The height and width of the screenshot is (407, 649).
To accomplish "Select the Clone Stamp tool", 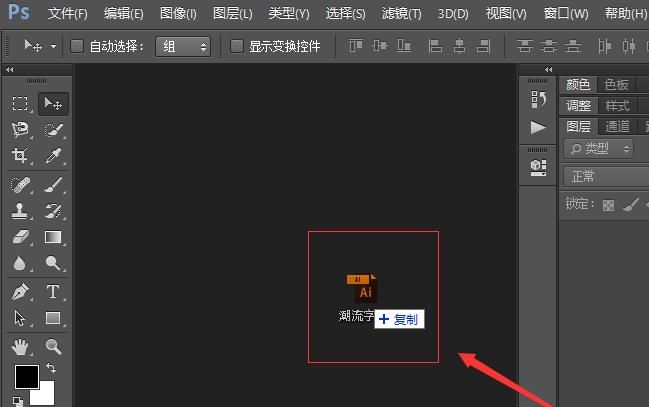I will point(20,211).
